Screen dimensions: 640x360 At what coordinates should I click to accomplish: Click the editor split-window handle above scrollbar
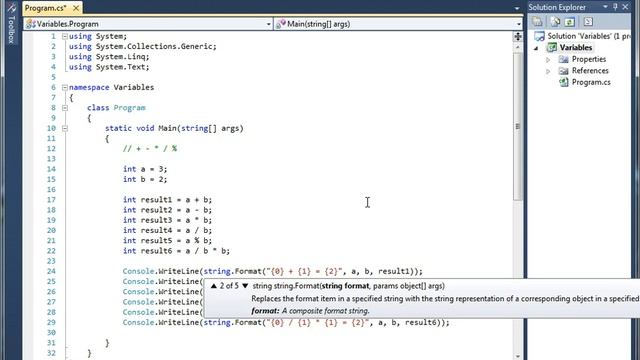(x=518, y=36)
